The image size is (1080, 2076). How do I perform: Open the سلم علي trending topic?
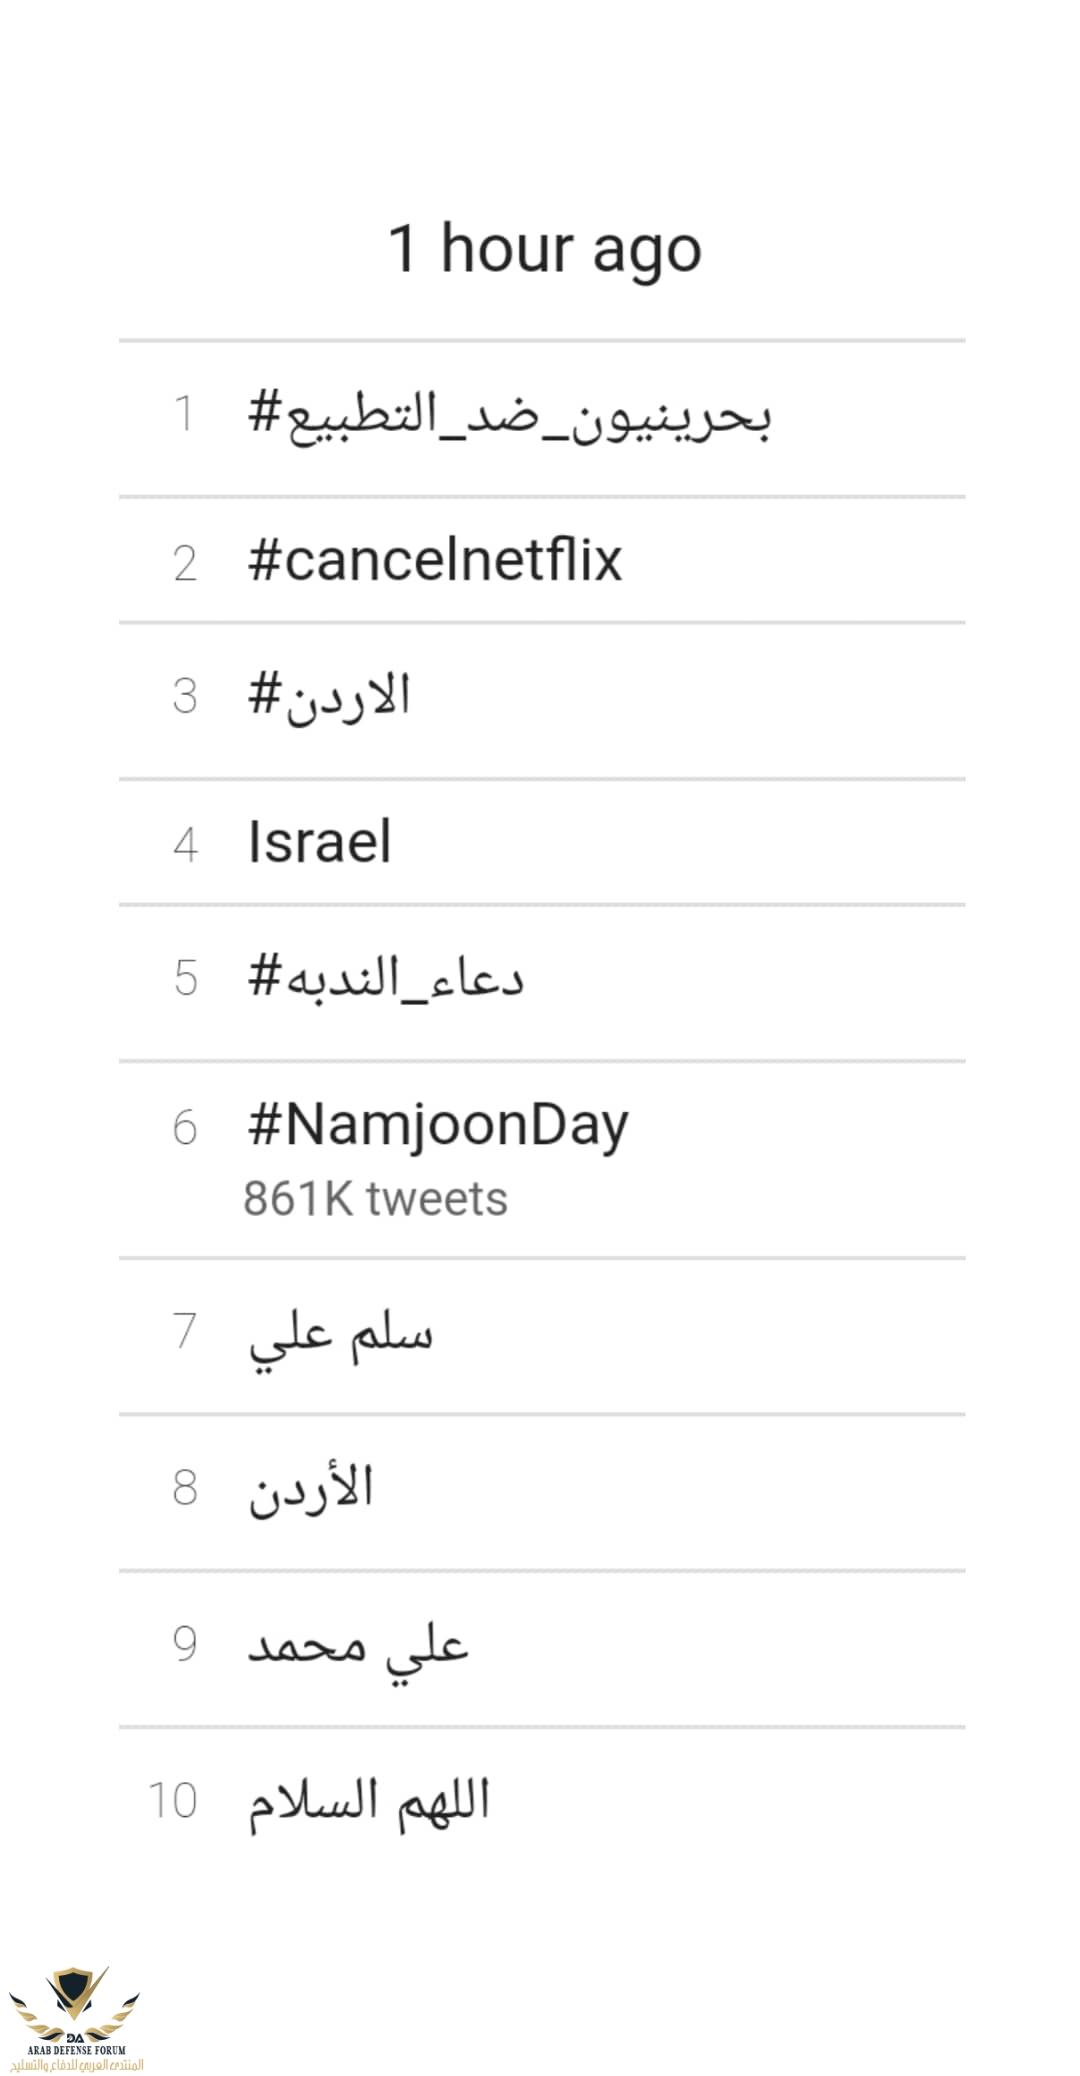pyautogui.click(x=340, y=1334)
